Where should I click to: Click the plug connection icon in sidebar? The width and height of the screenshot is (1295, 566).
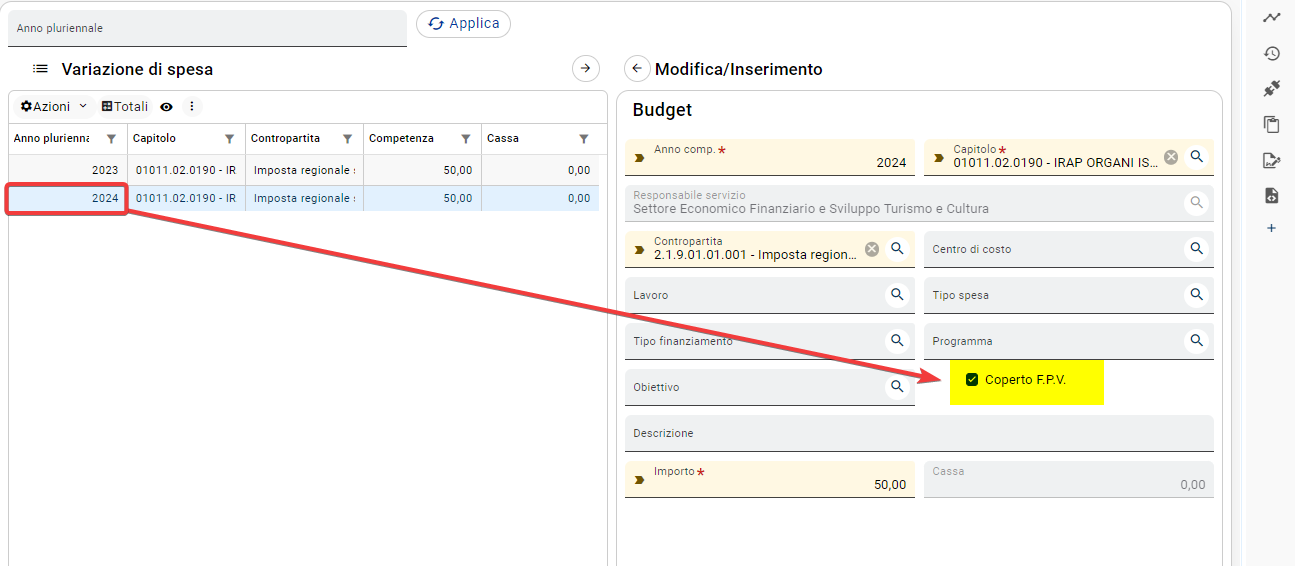1271,89
